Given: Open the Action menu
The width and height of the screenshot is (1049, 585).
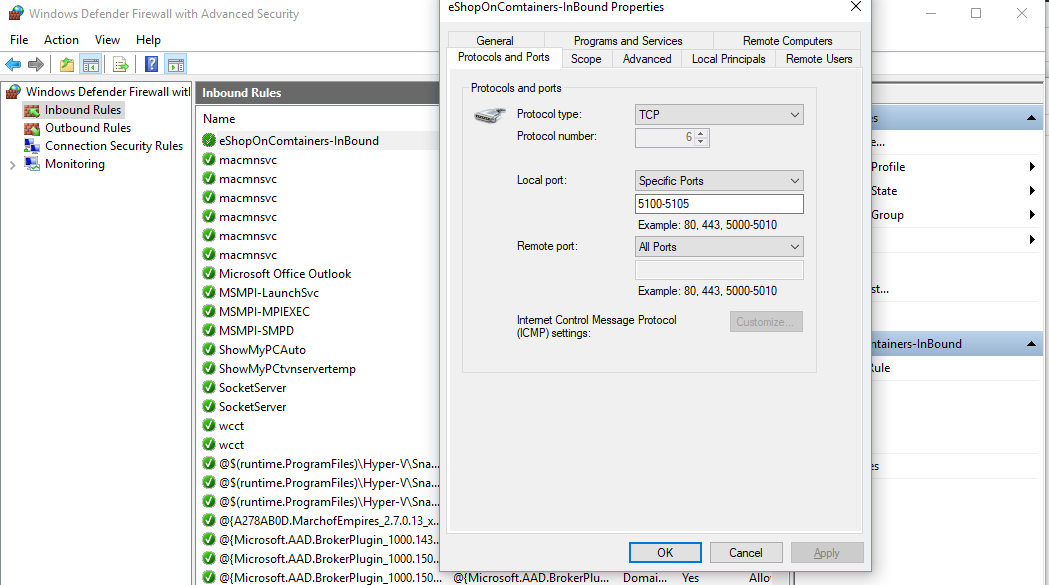Looking at the screenshot, I should click(61, 40).
